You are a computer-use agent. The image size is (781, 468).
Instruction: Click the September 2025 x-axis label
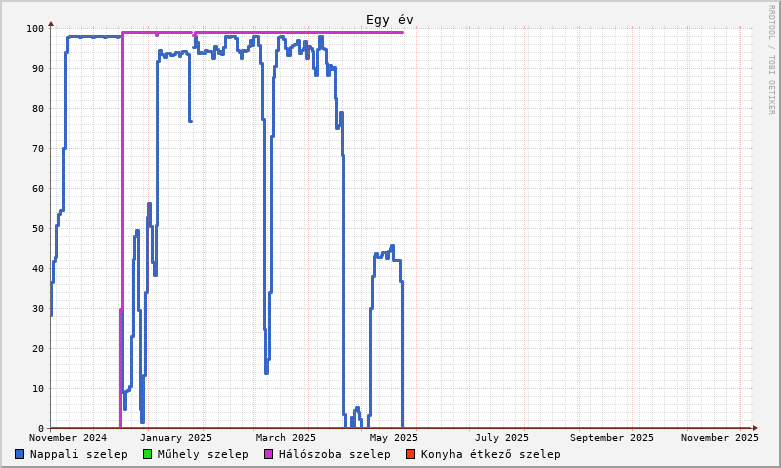(x=612, y=437)
